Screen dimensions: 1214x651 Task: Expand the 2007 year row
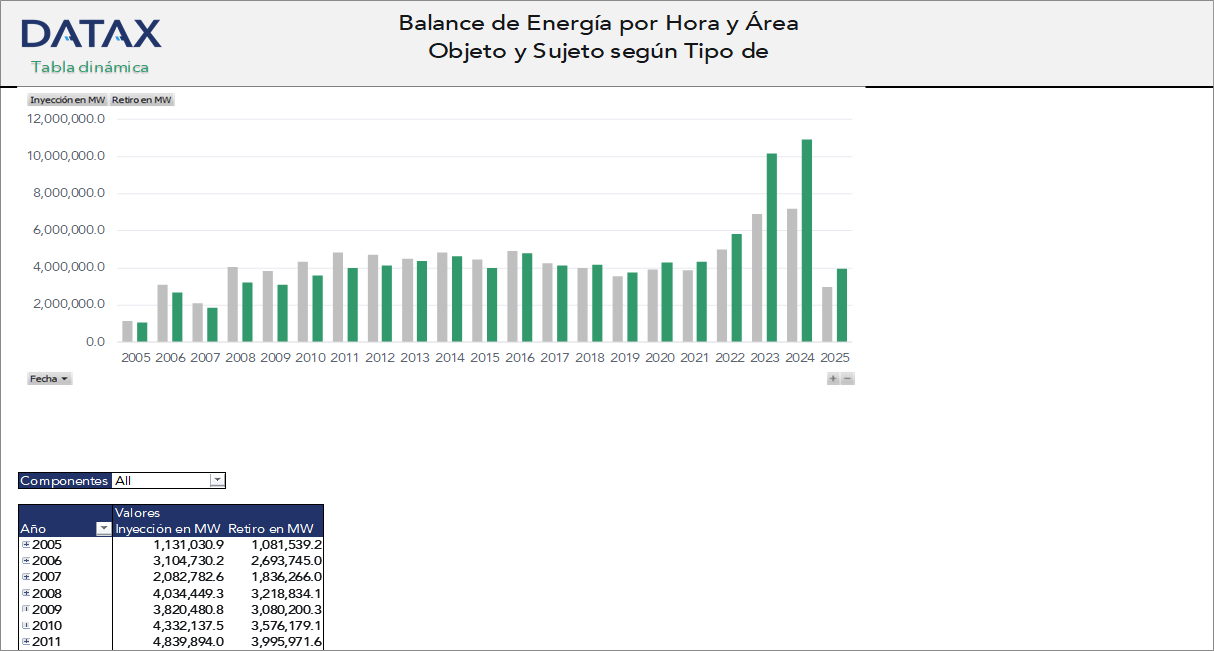pyautogui.click(x=25, y=576)
